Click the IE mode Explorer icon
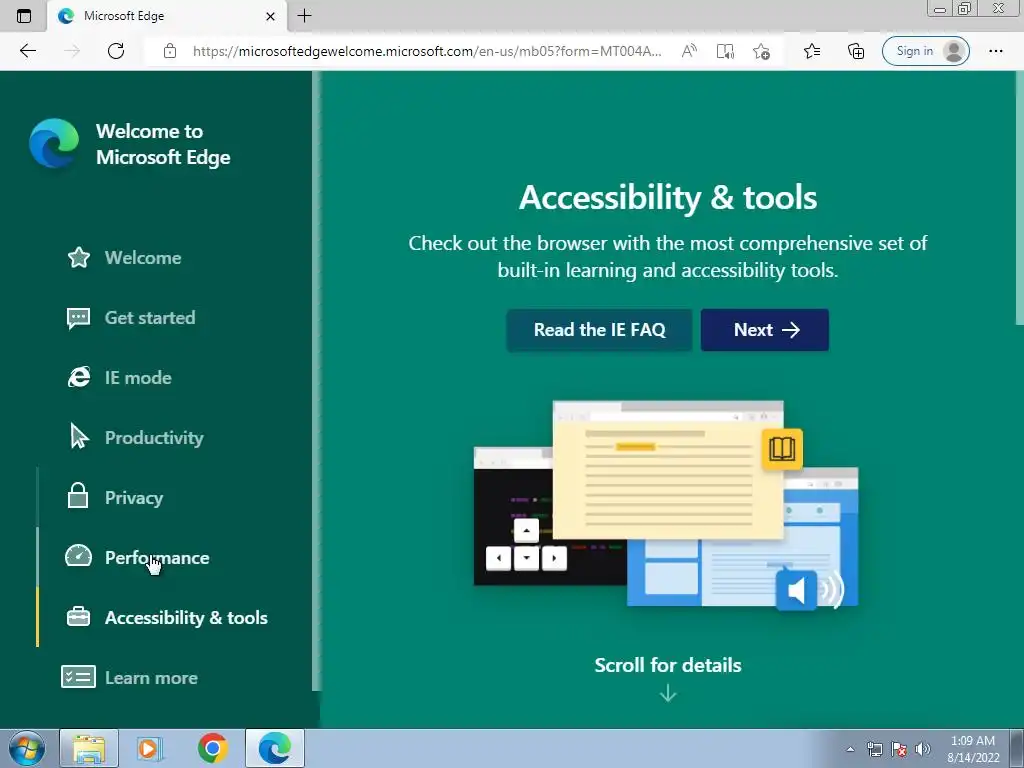The image size is (1024, 768). click(x=79, y=377)
